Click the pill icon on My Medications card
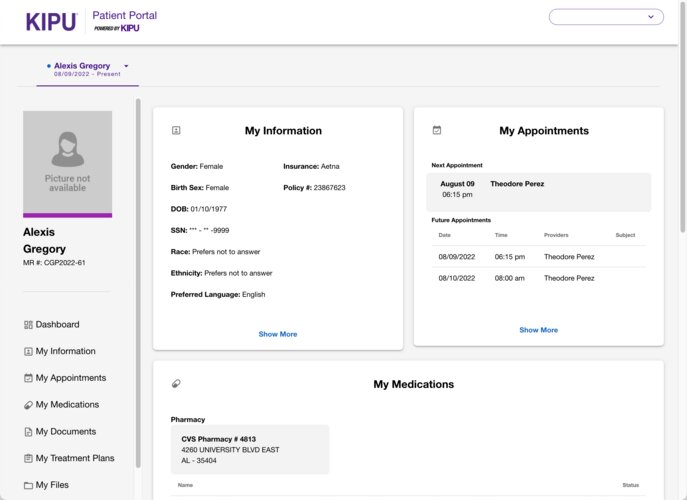This screenshot has height=500, width=687. tap(176, 384)
